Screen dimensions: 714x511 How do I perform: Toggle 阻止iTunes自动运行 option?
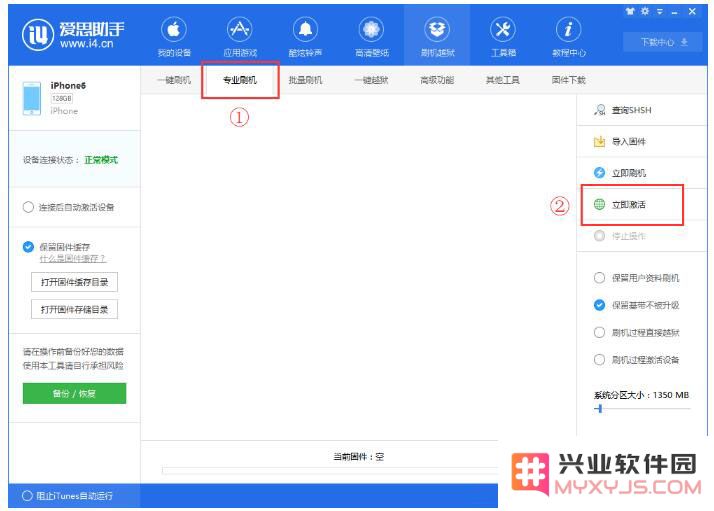coord(27,496)
